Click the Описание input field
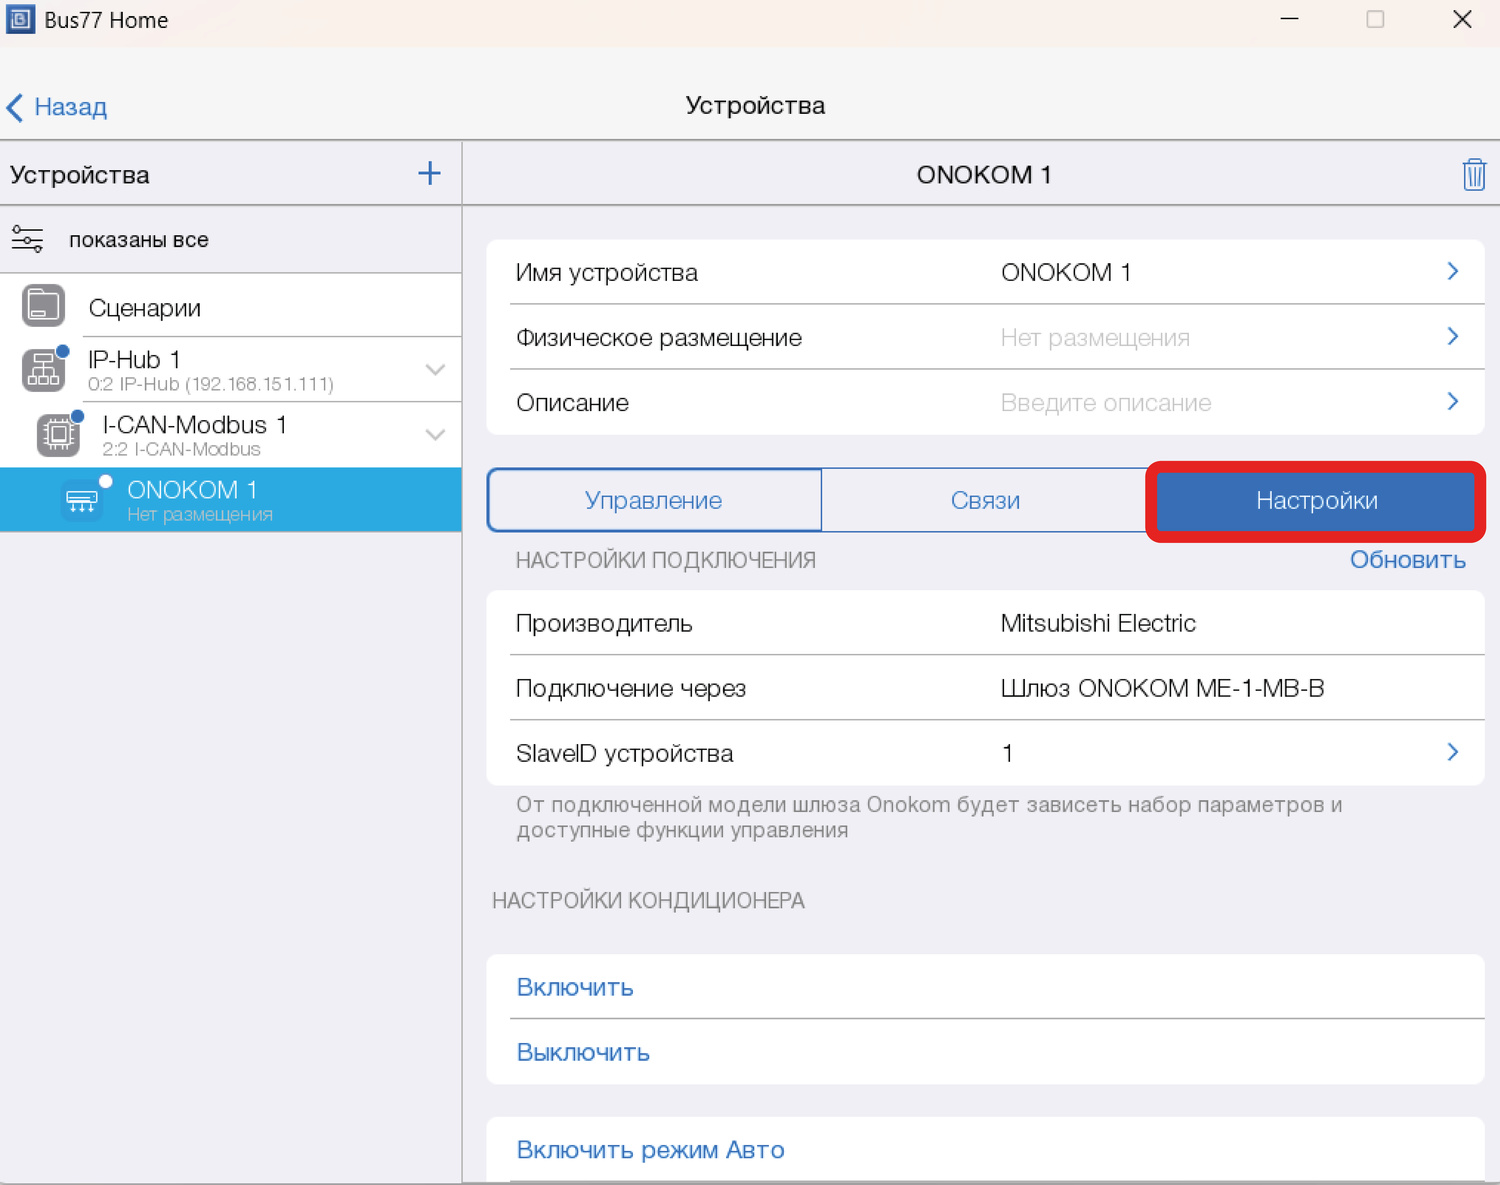 pos(1105,402)
